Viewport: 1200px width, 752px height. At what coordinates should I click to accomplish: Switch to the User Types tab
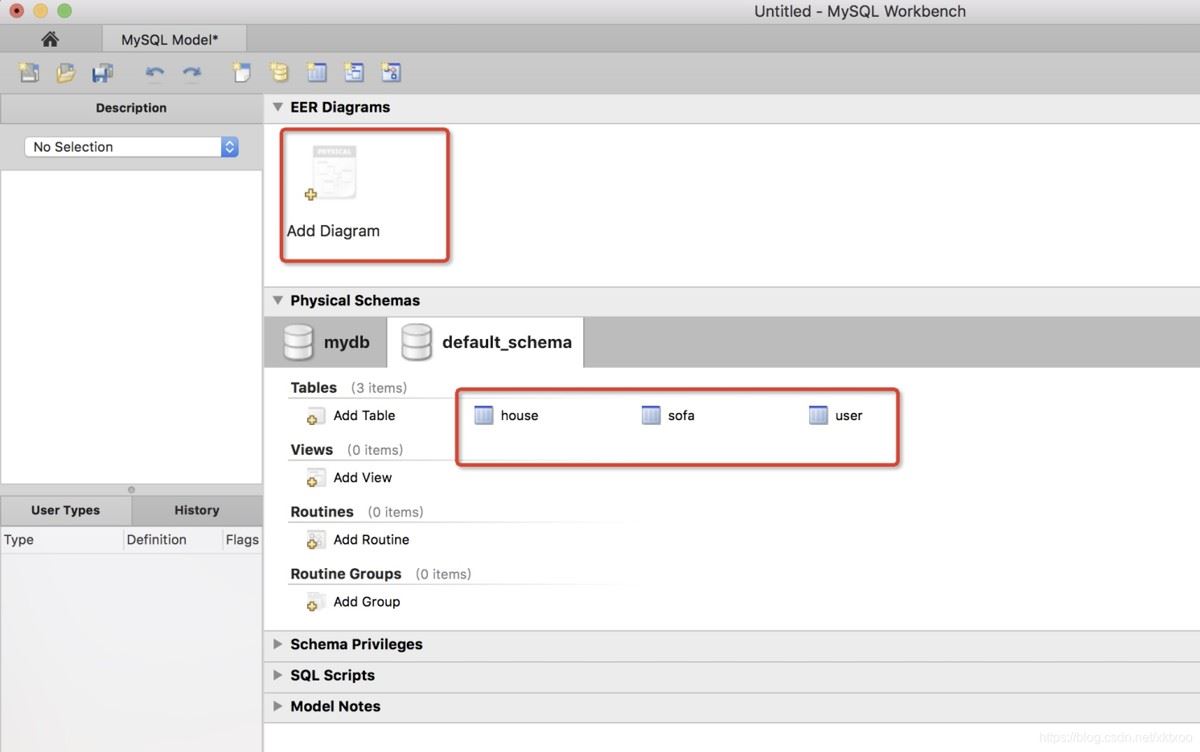[66, 510]
